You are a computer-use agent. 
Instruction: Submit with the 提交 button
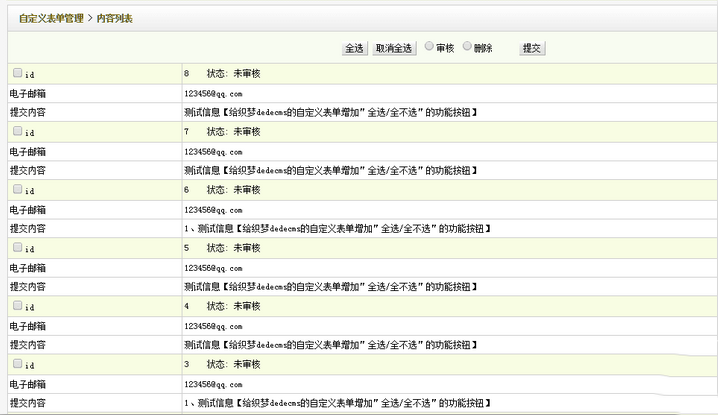point(532,48)
